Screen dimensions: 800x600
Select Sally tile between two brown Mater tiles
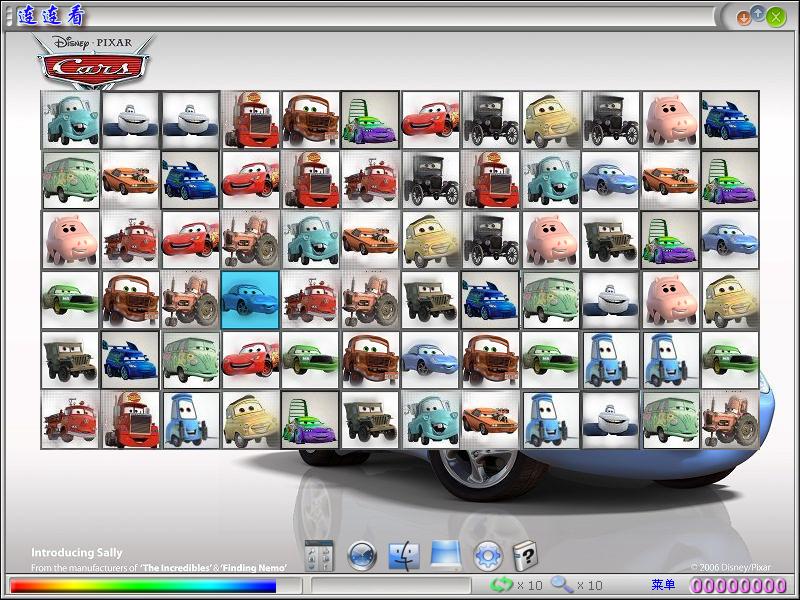[x=430, y=360]
